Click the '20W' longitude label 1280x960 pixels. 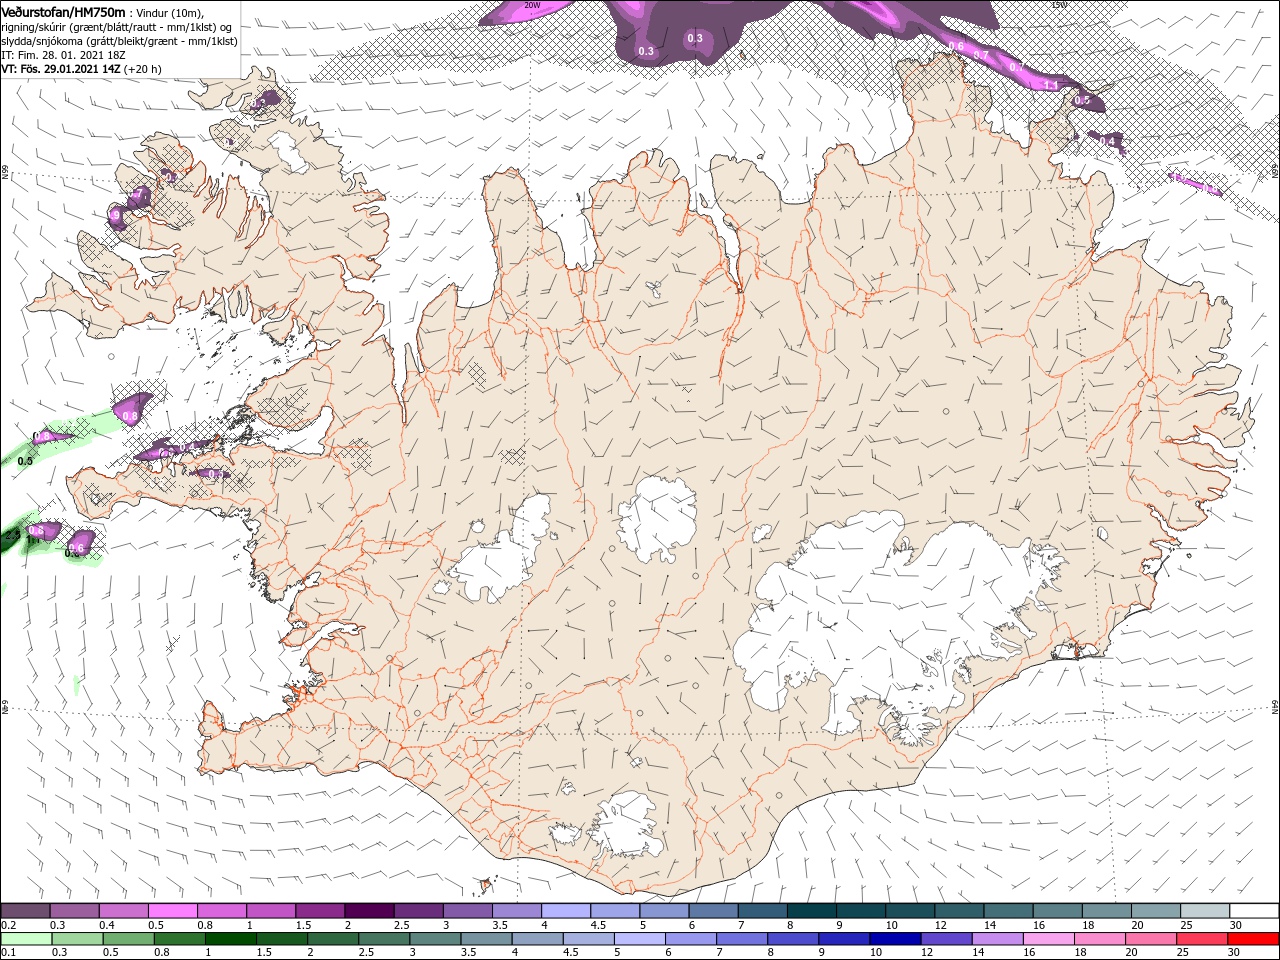tap(533, 5)
